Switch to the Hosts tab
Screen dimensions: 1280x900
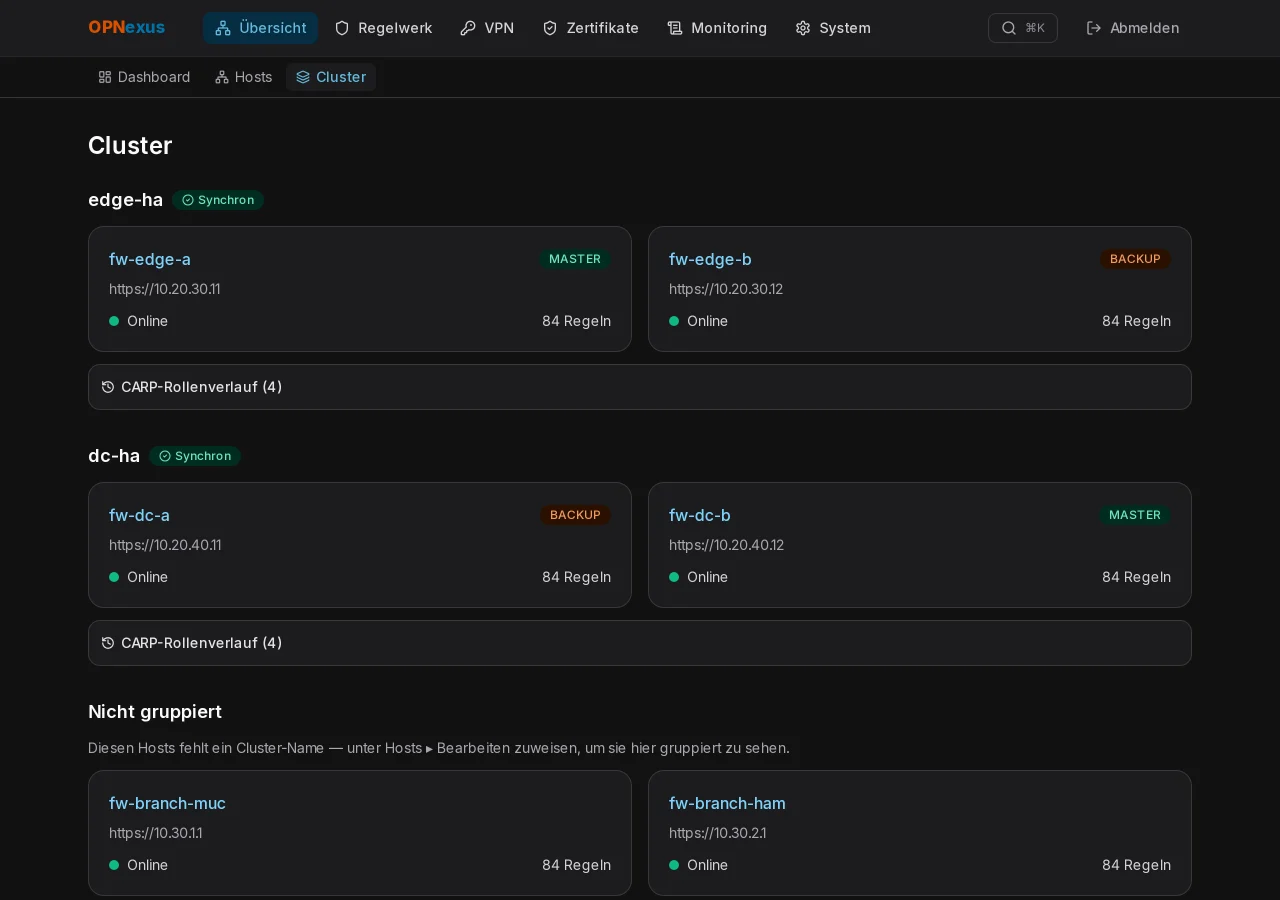click(x=243, y=77)
